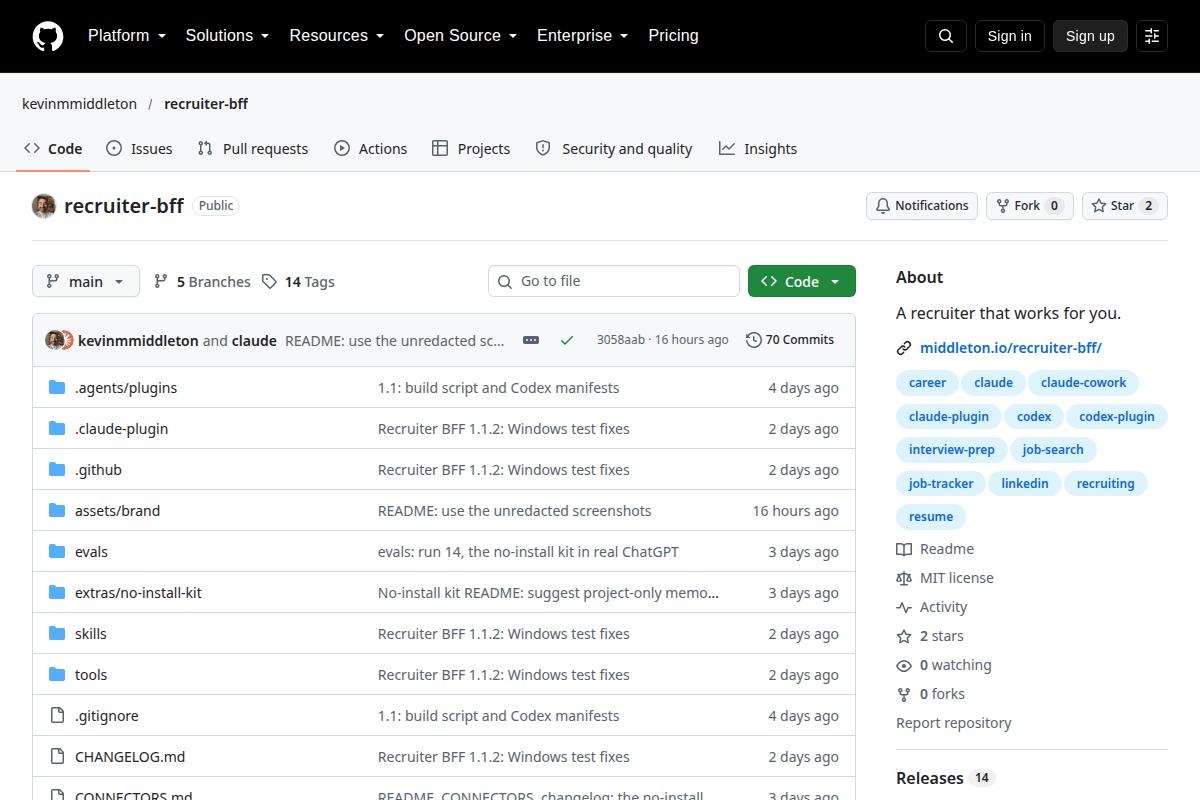The width and height of the screenshot is (1200, 800).
Task: Click the Sign in button
Action: tap(1010, 36)
